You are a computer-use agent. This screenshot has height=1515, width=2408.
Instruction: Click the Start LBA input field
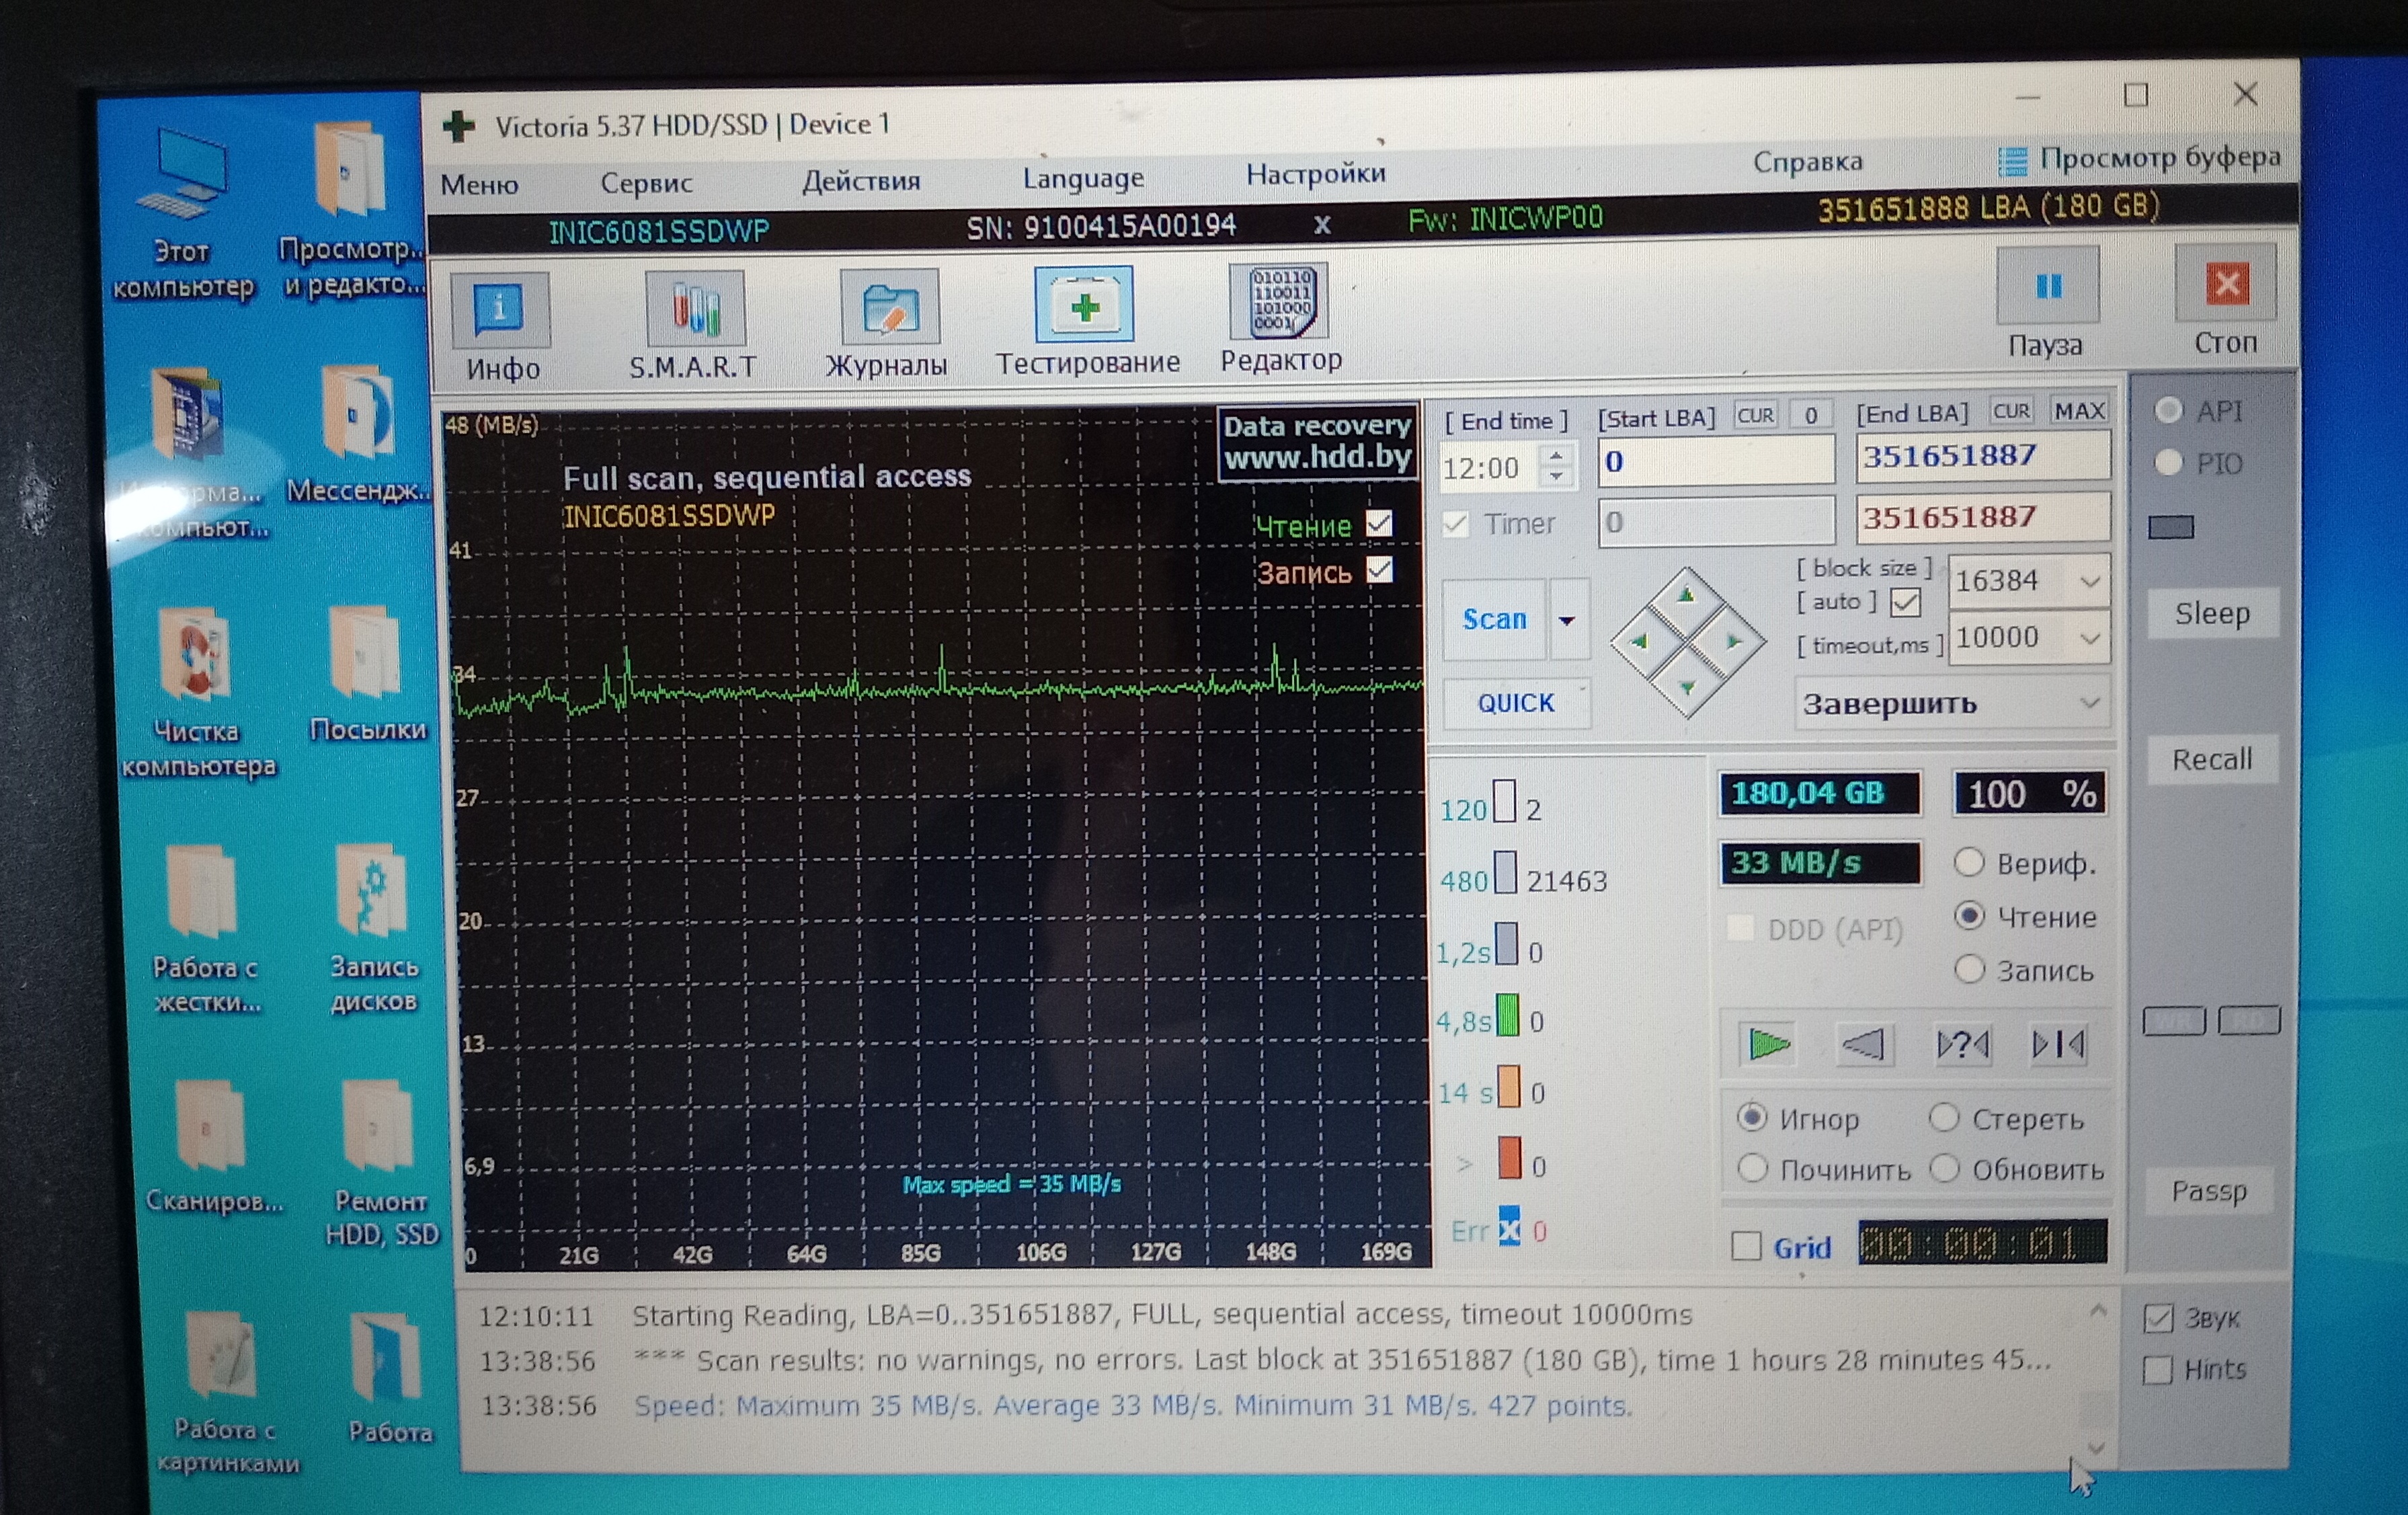click(x=1715, y=462)
